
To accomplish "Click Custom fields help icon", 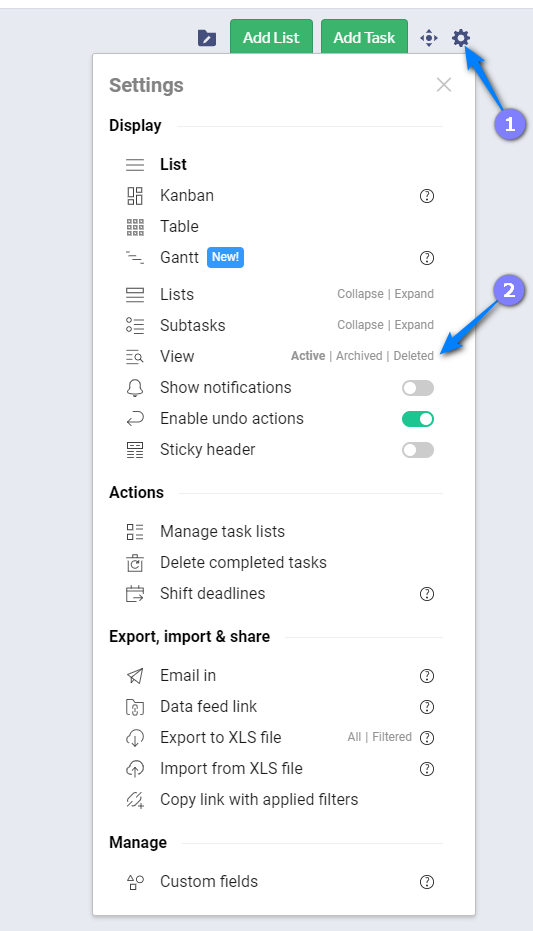I will tap(427, 882).
